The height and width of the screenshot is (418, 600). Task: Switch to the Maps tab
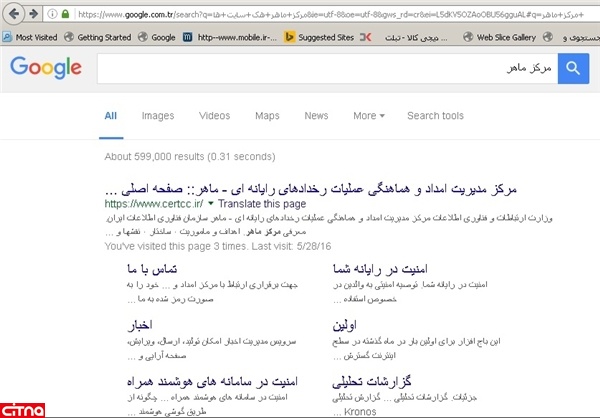267,116
